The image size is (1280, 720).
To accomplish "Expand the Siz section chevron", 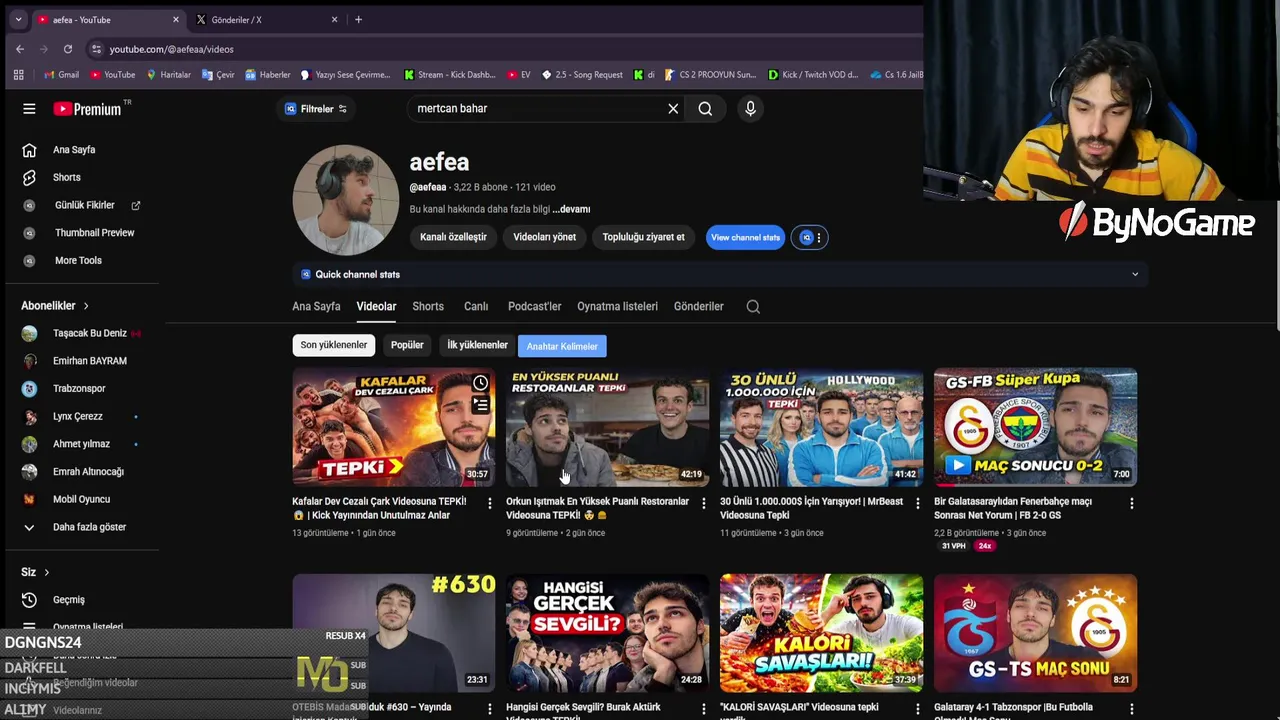I will pyautogui.click(x=46, y=572).
